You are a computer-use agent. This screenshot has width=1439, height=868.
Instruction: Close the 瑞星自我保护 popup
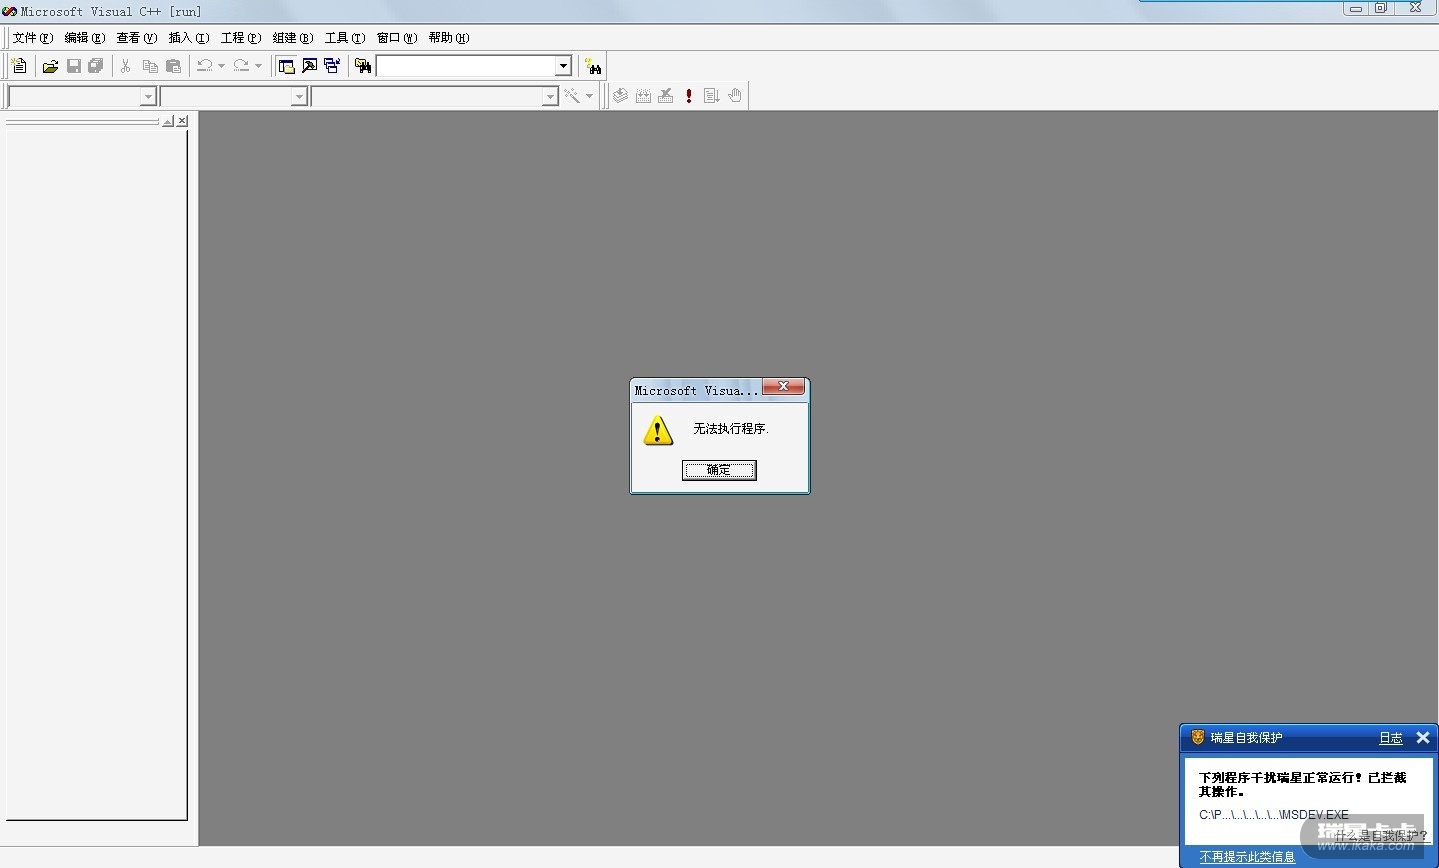(1423, 738)
